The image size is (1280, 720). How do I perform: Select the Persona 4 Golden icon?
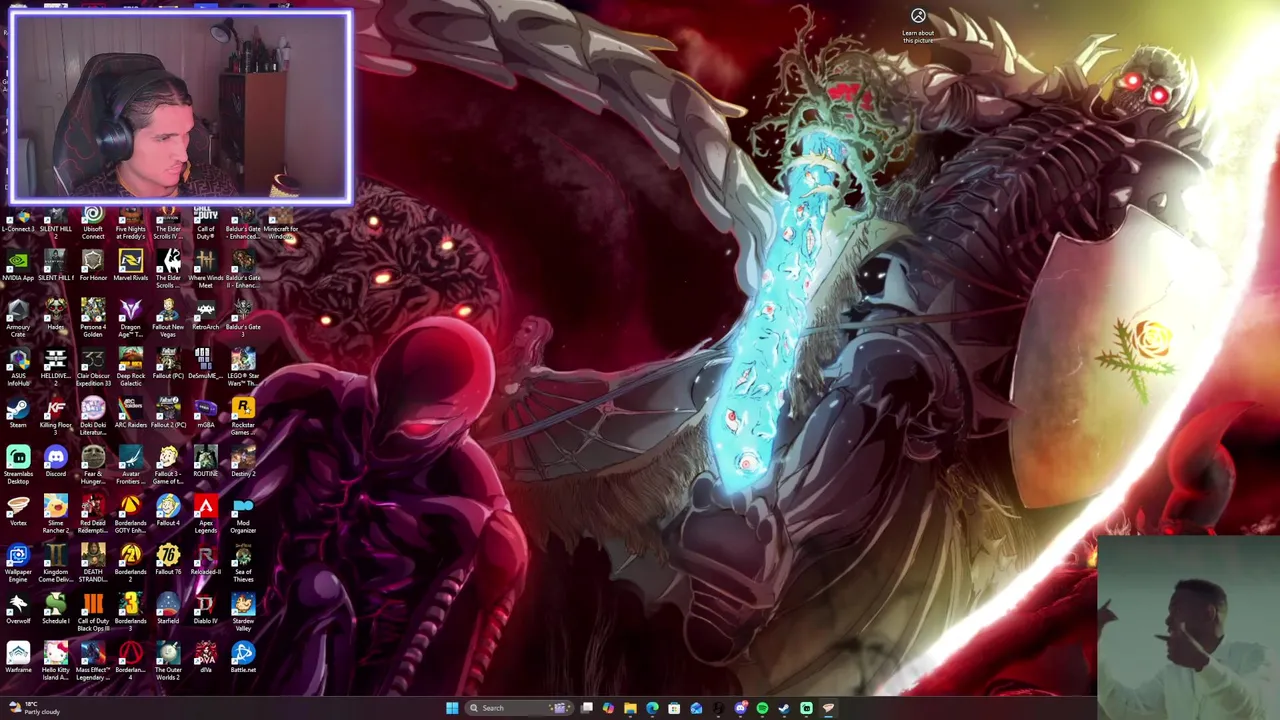(93, 320)
